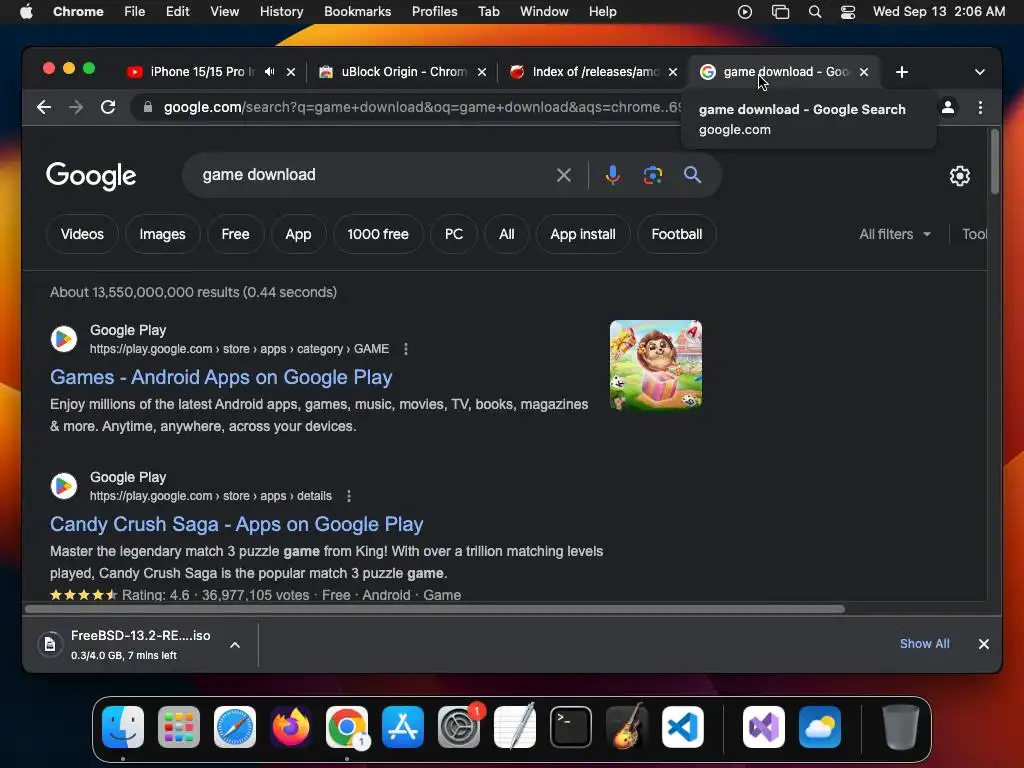Open the Visual Studio dock icon

pyautogui.click(x=764, y=727)
